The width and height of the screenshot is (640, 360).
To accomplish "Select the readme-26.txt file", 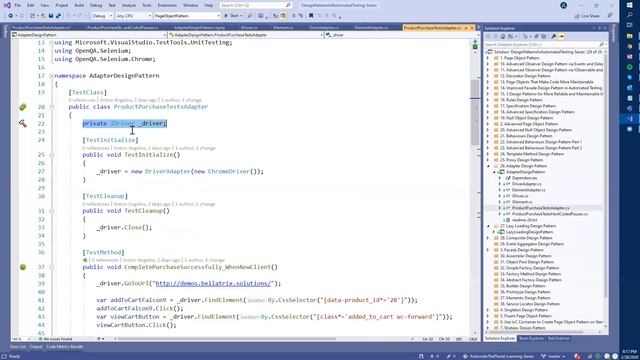I will (x=524, y=220).
